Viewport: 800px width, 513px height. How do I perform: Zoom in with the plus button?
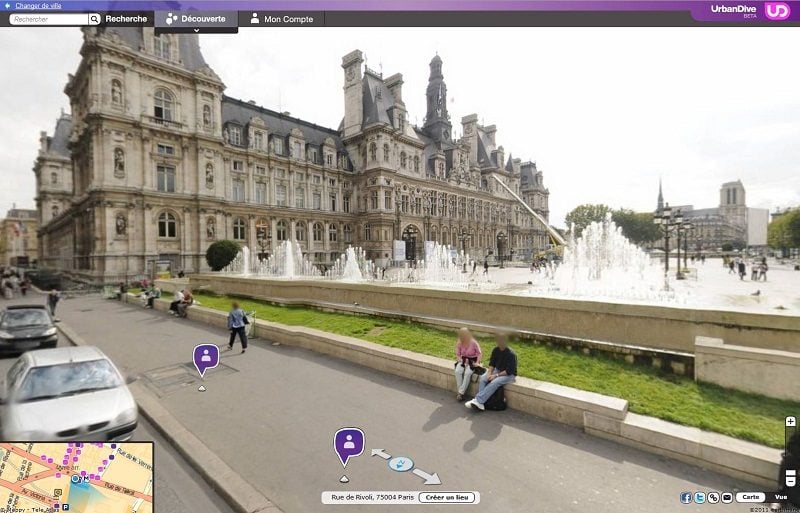click(790, 422)
